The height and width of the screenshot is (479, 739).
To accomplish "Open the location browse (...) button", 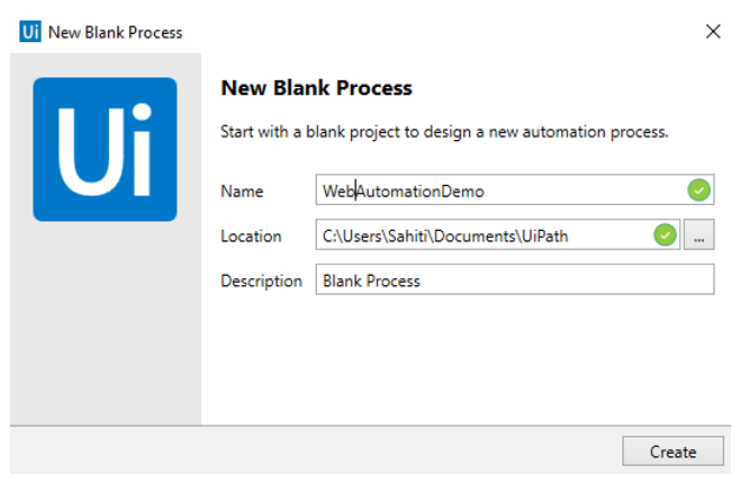I will [699, 235].
